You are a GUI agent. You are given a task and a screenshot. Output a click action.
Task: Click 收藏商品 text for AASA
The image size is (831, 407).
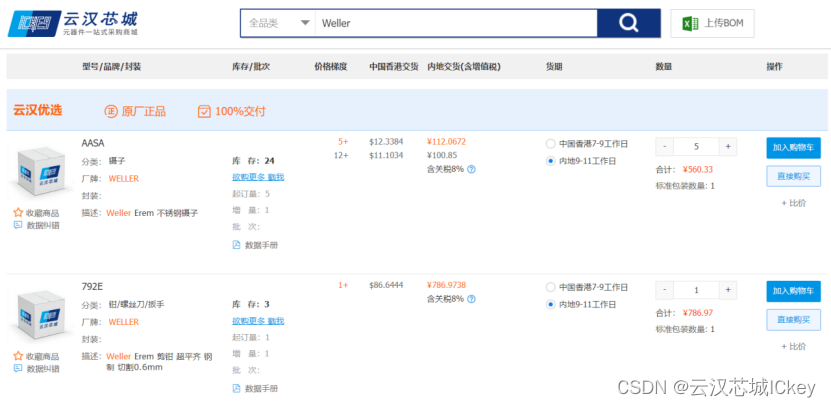42,213
